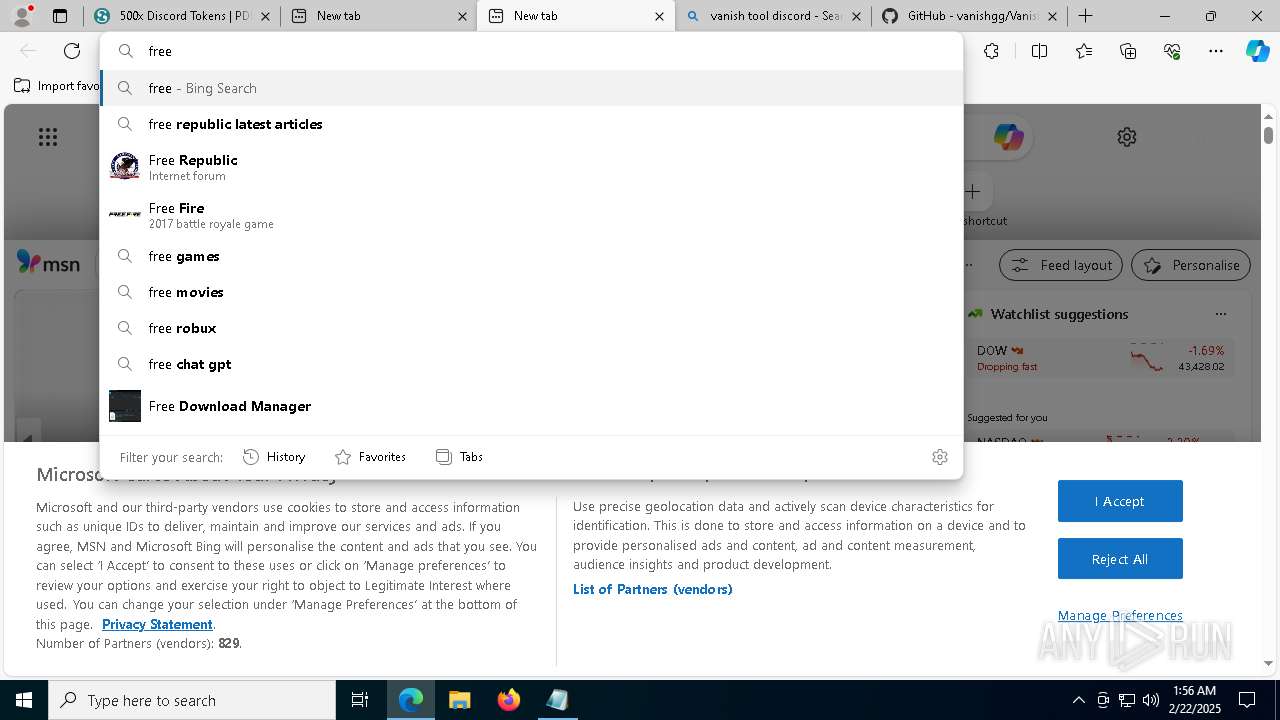Refresh the page with the reload icon
This screenshot has height=720, width=1280.
pyautogui.click(x=72, y=51)
